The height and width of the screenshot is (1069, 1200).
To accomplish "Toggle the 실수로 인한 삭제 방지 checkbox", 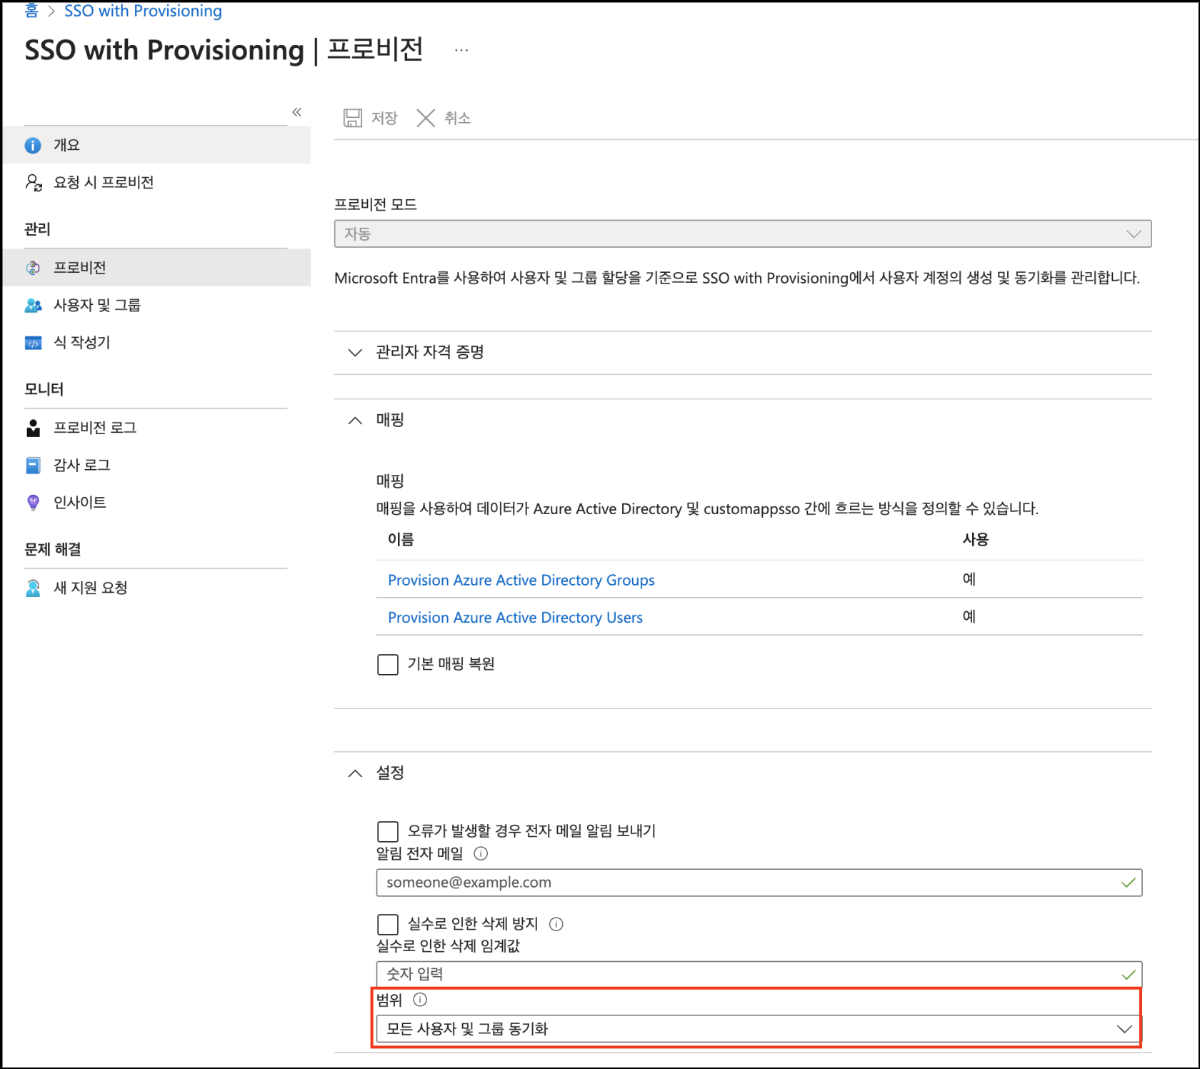I will [388, 924].
